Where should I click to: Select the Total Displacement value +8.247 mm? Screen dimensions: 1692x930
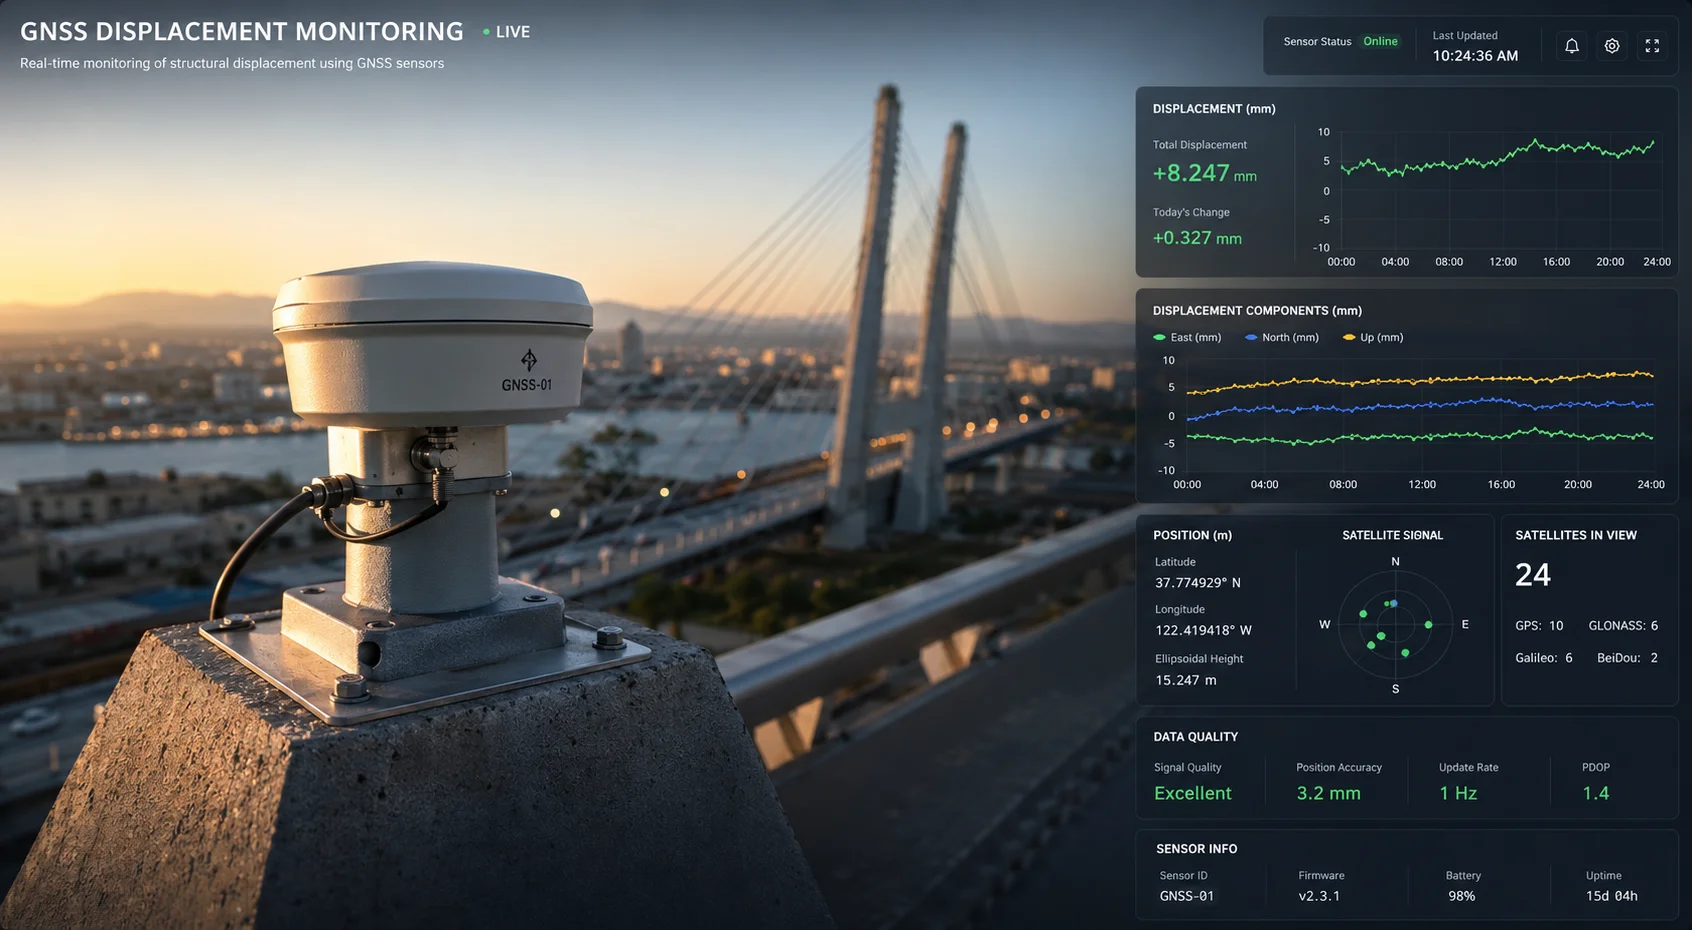click(1204, 173)
